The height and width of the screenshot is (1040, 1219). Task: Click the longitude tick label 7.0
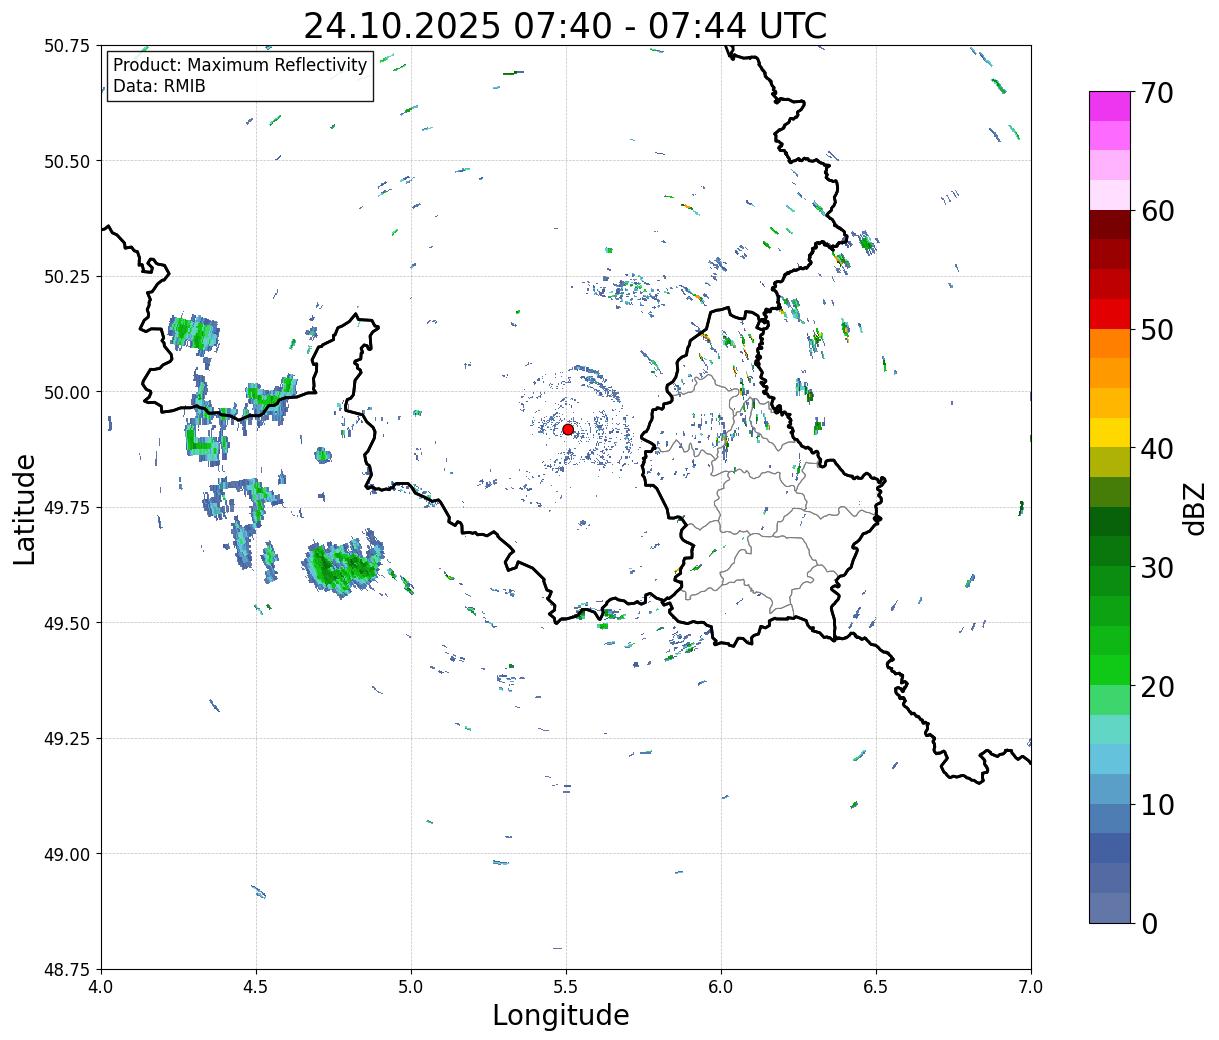coord(1031,987)
